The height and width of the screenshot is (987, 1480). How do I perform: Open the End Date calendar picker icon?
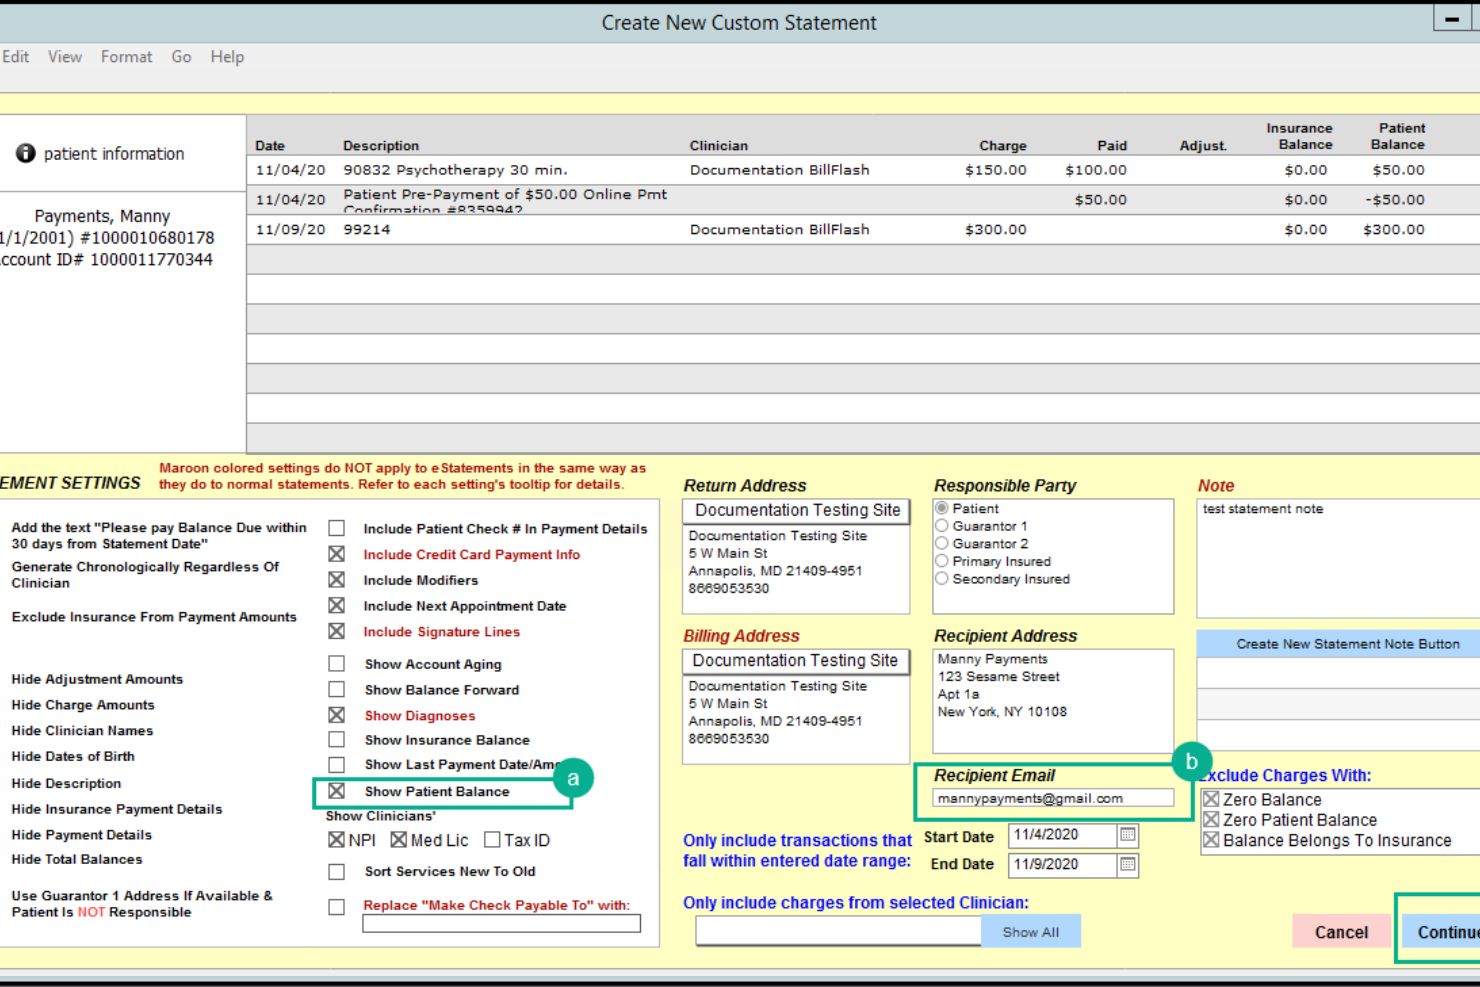click(x=1127, y=864)
